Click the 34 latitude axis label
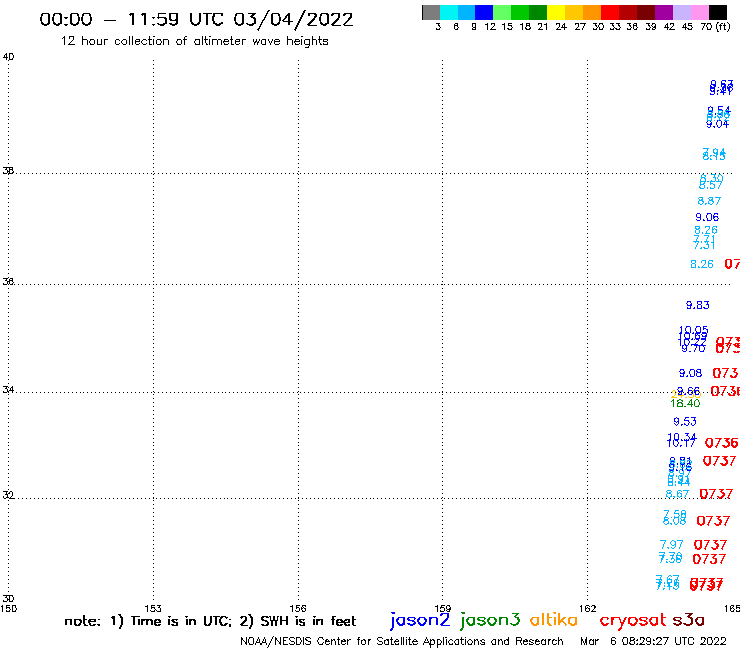 point(8,390)
